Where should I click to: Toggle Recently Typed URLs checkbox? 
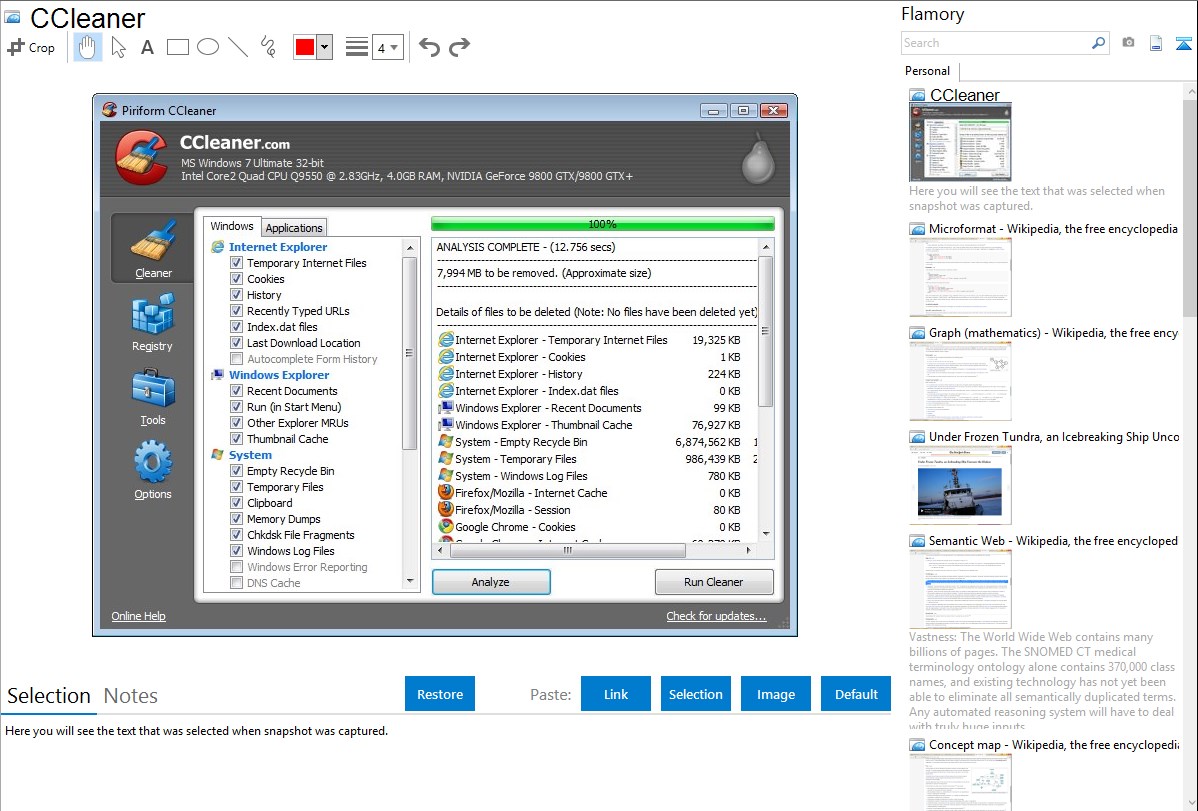(x=237, y=311)
